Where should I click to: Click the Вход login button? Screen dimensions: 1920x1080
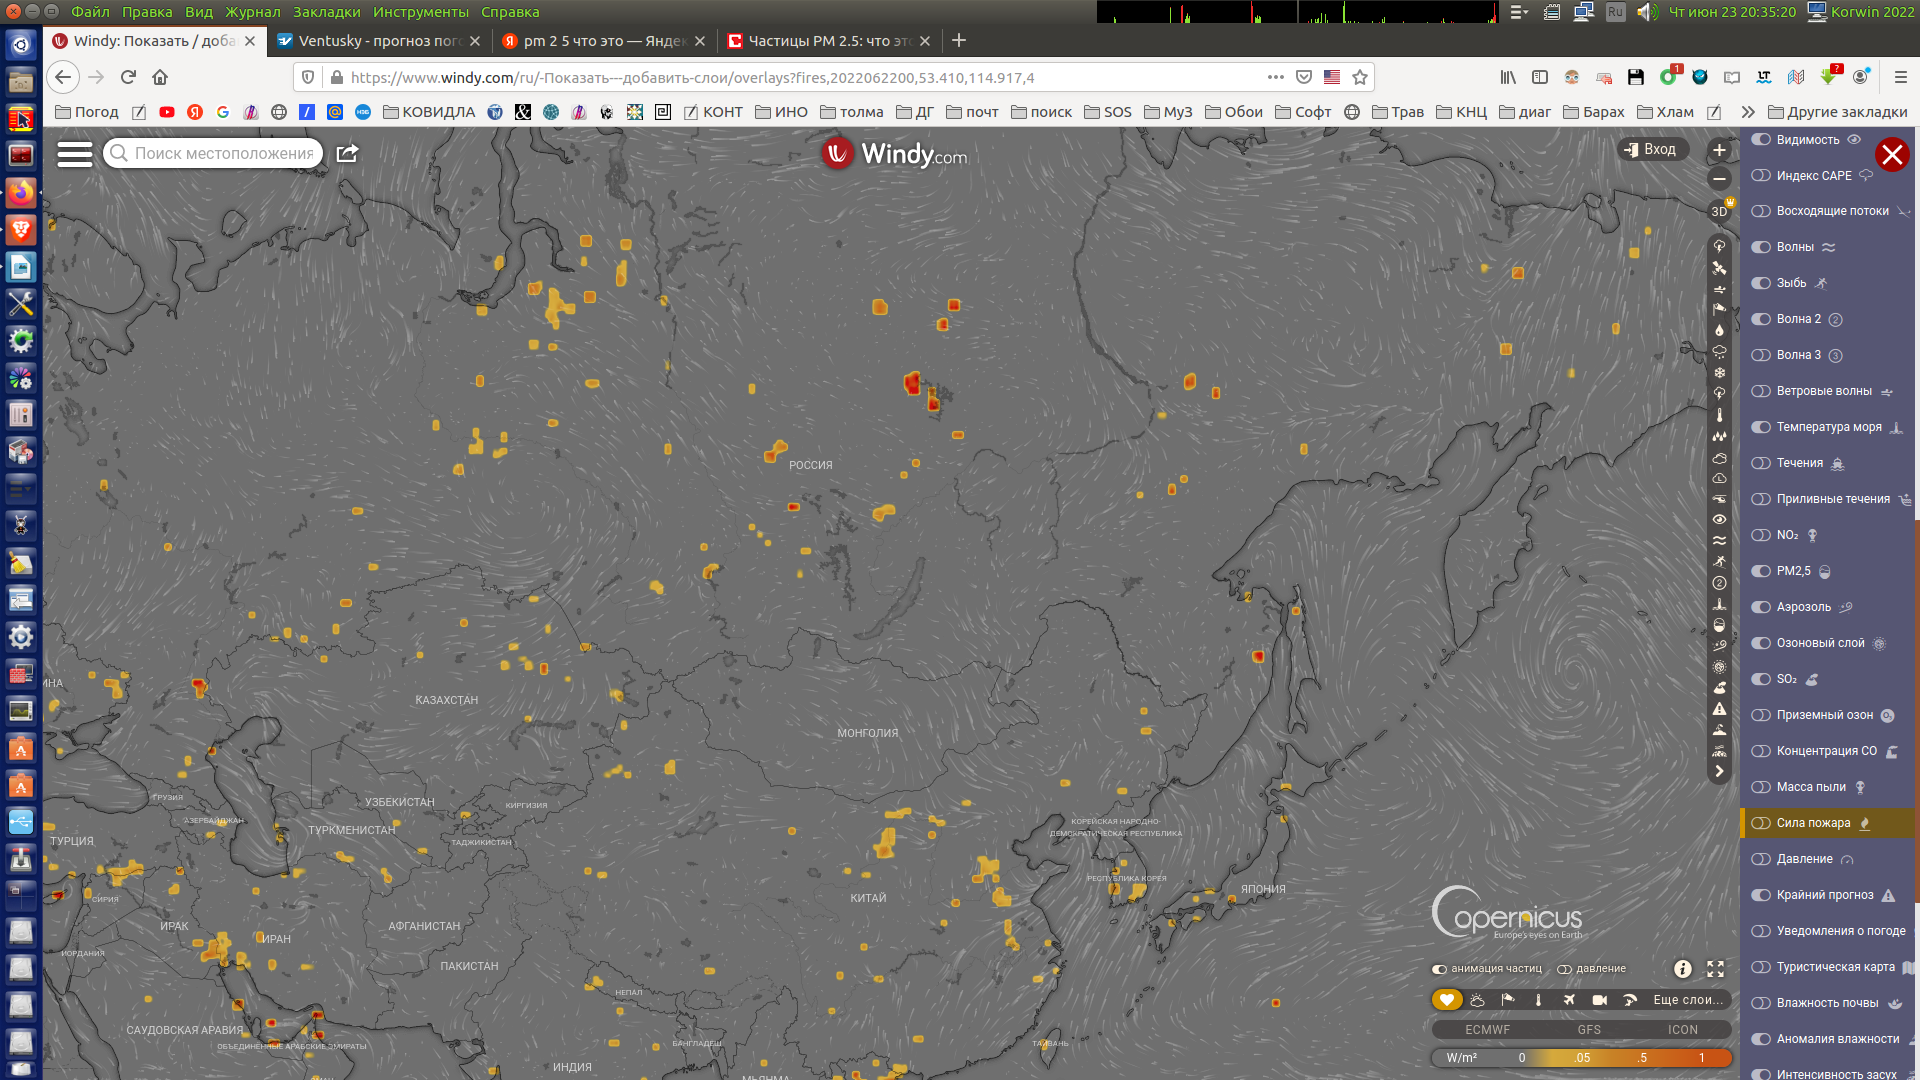coord(1652,149)
